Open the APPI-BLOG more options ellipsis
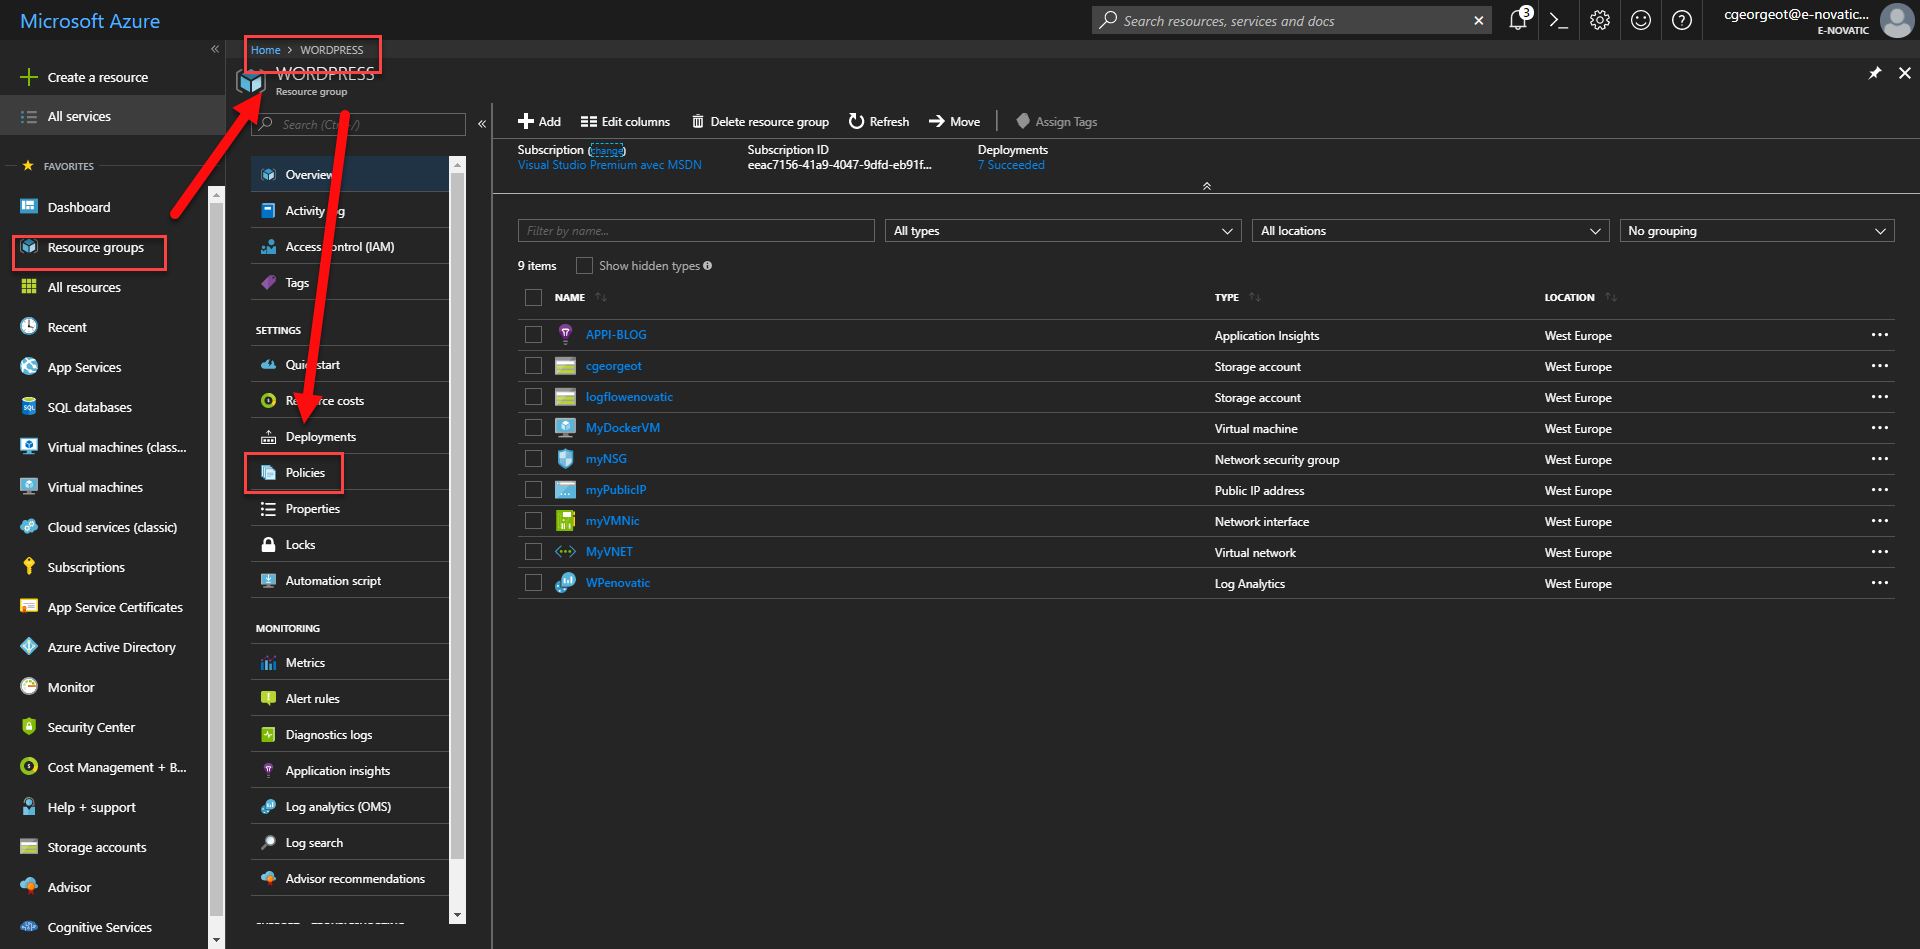 (1880, 335)
